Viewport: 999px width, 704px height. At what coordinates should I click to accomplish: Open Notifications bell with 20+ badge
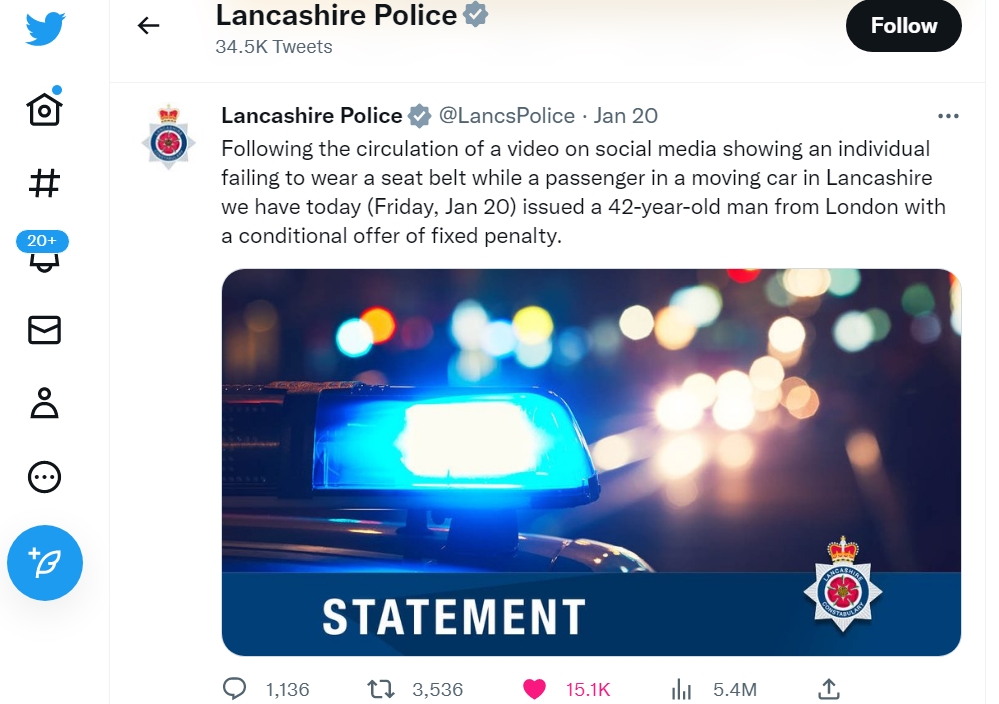(x=43, y=251)
